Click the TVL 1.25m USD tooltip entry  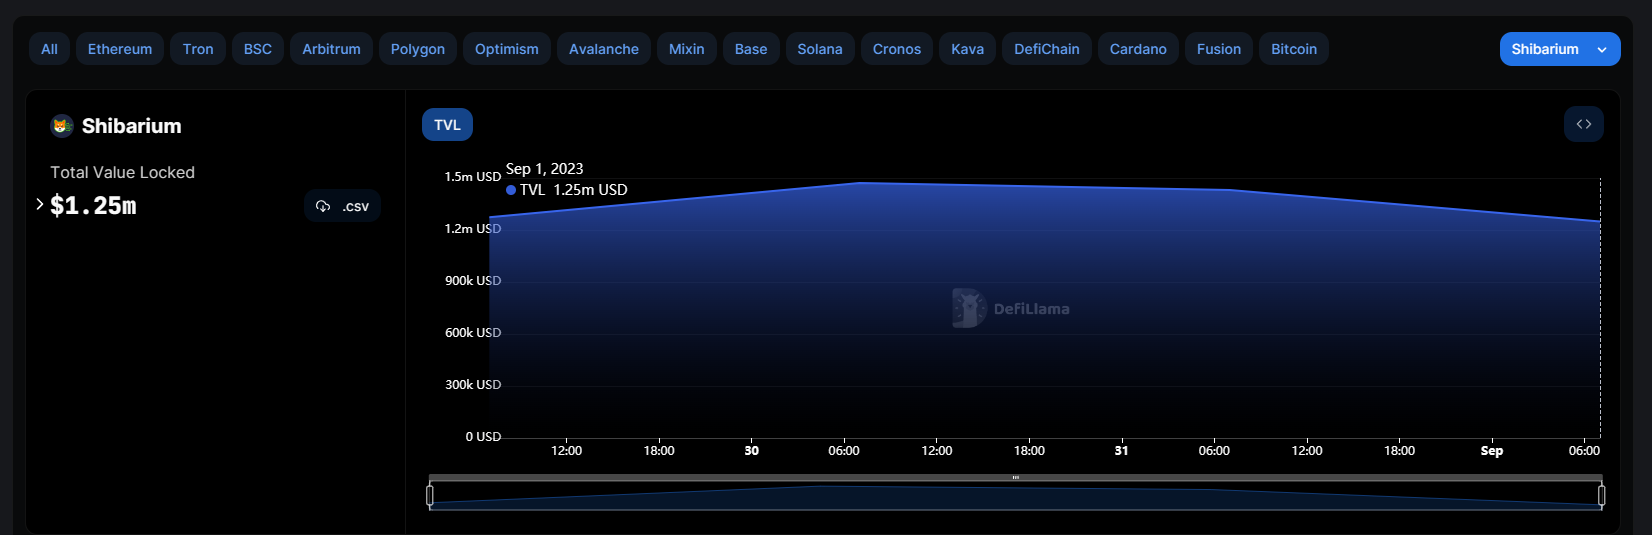click(567, 190)
